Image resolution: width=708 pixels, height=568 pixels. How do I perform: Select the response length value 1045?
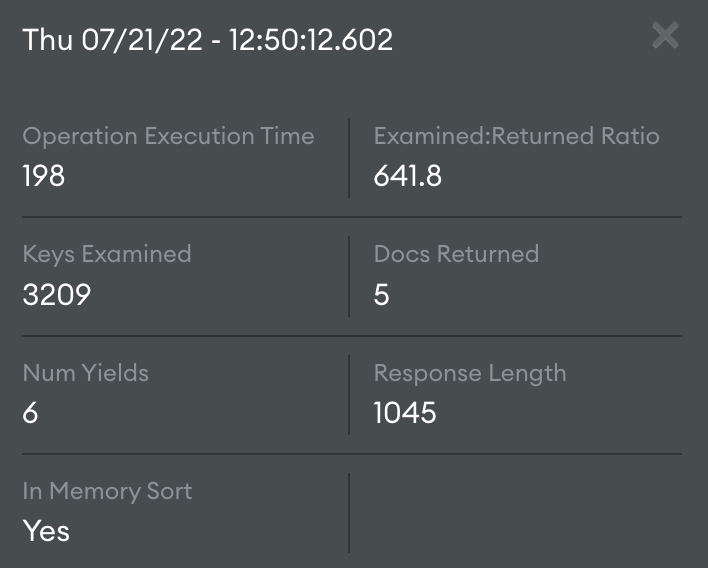tap(405, 412)
